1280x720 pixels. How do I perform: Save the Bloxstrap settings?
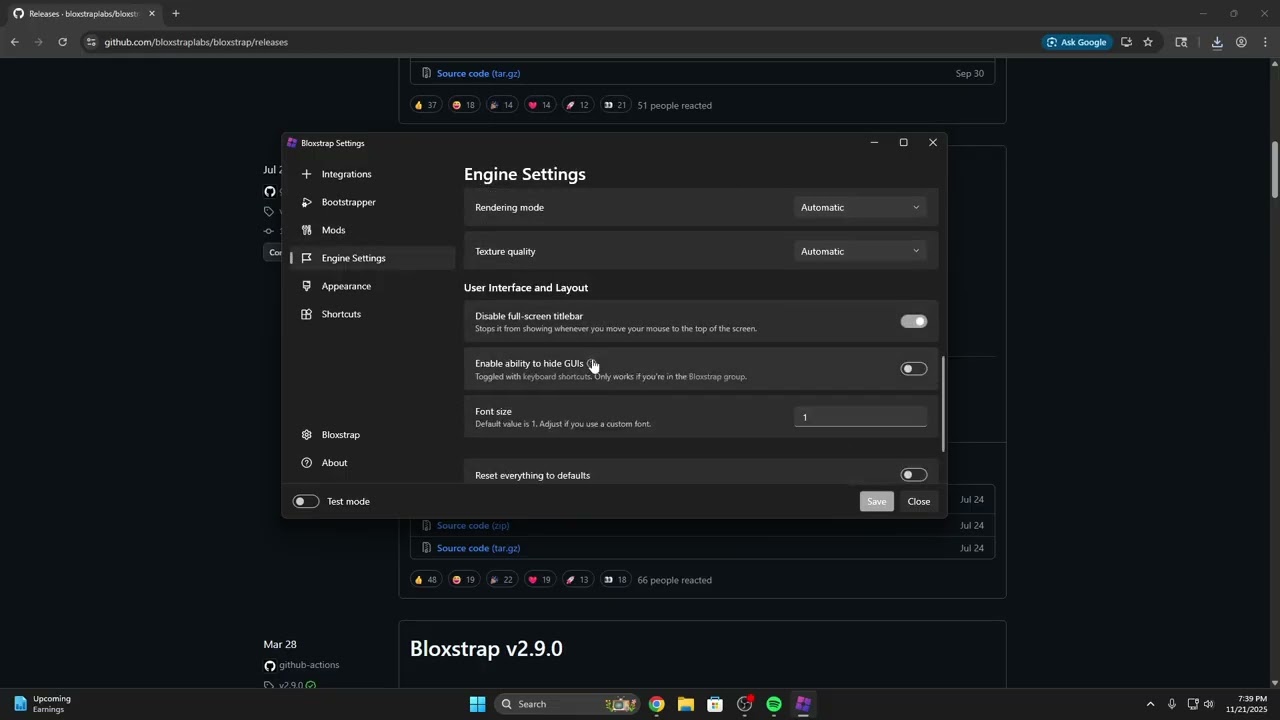[x=876, y=501]
